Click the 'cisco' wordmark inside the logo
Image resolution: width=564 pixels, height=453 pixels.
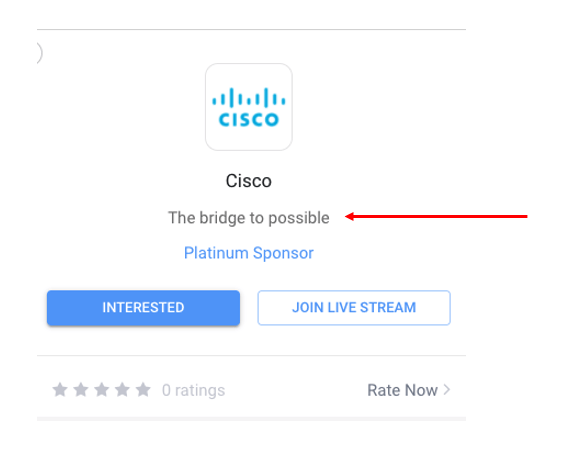click(x=249, y=119)
